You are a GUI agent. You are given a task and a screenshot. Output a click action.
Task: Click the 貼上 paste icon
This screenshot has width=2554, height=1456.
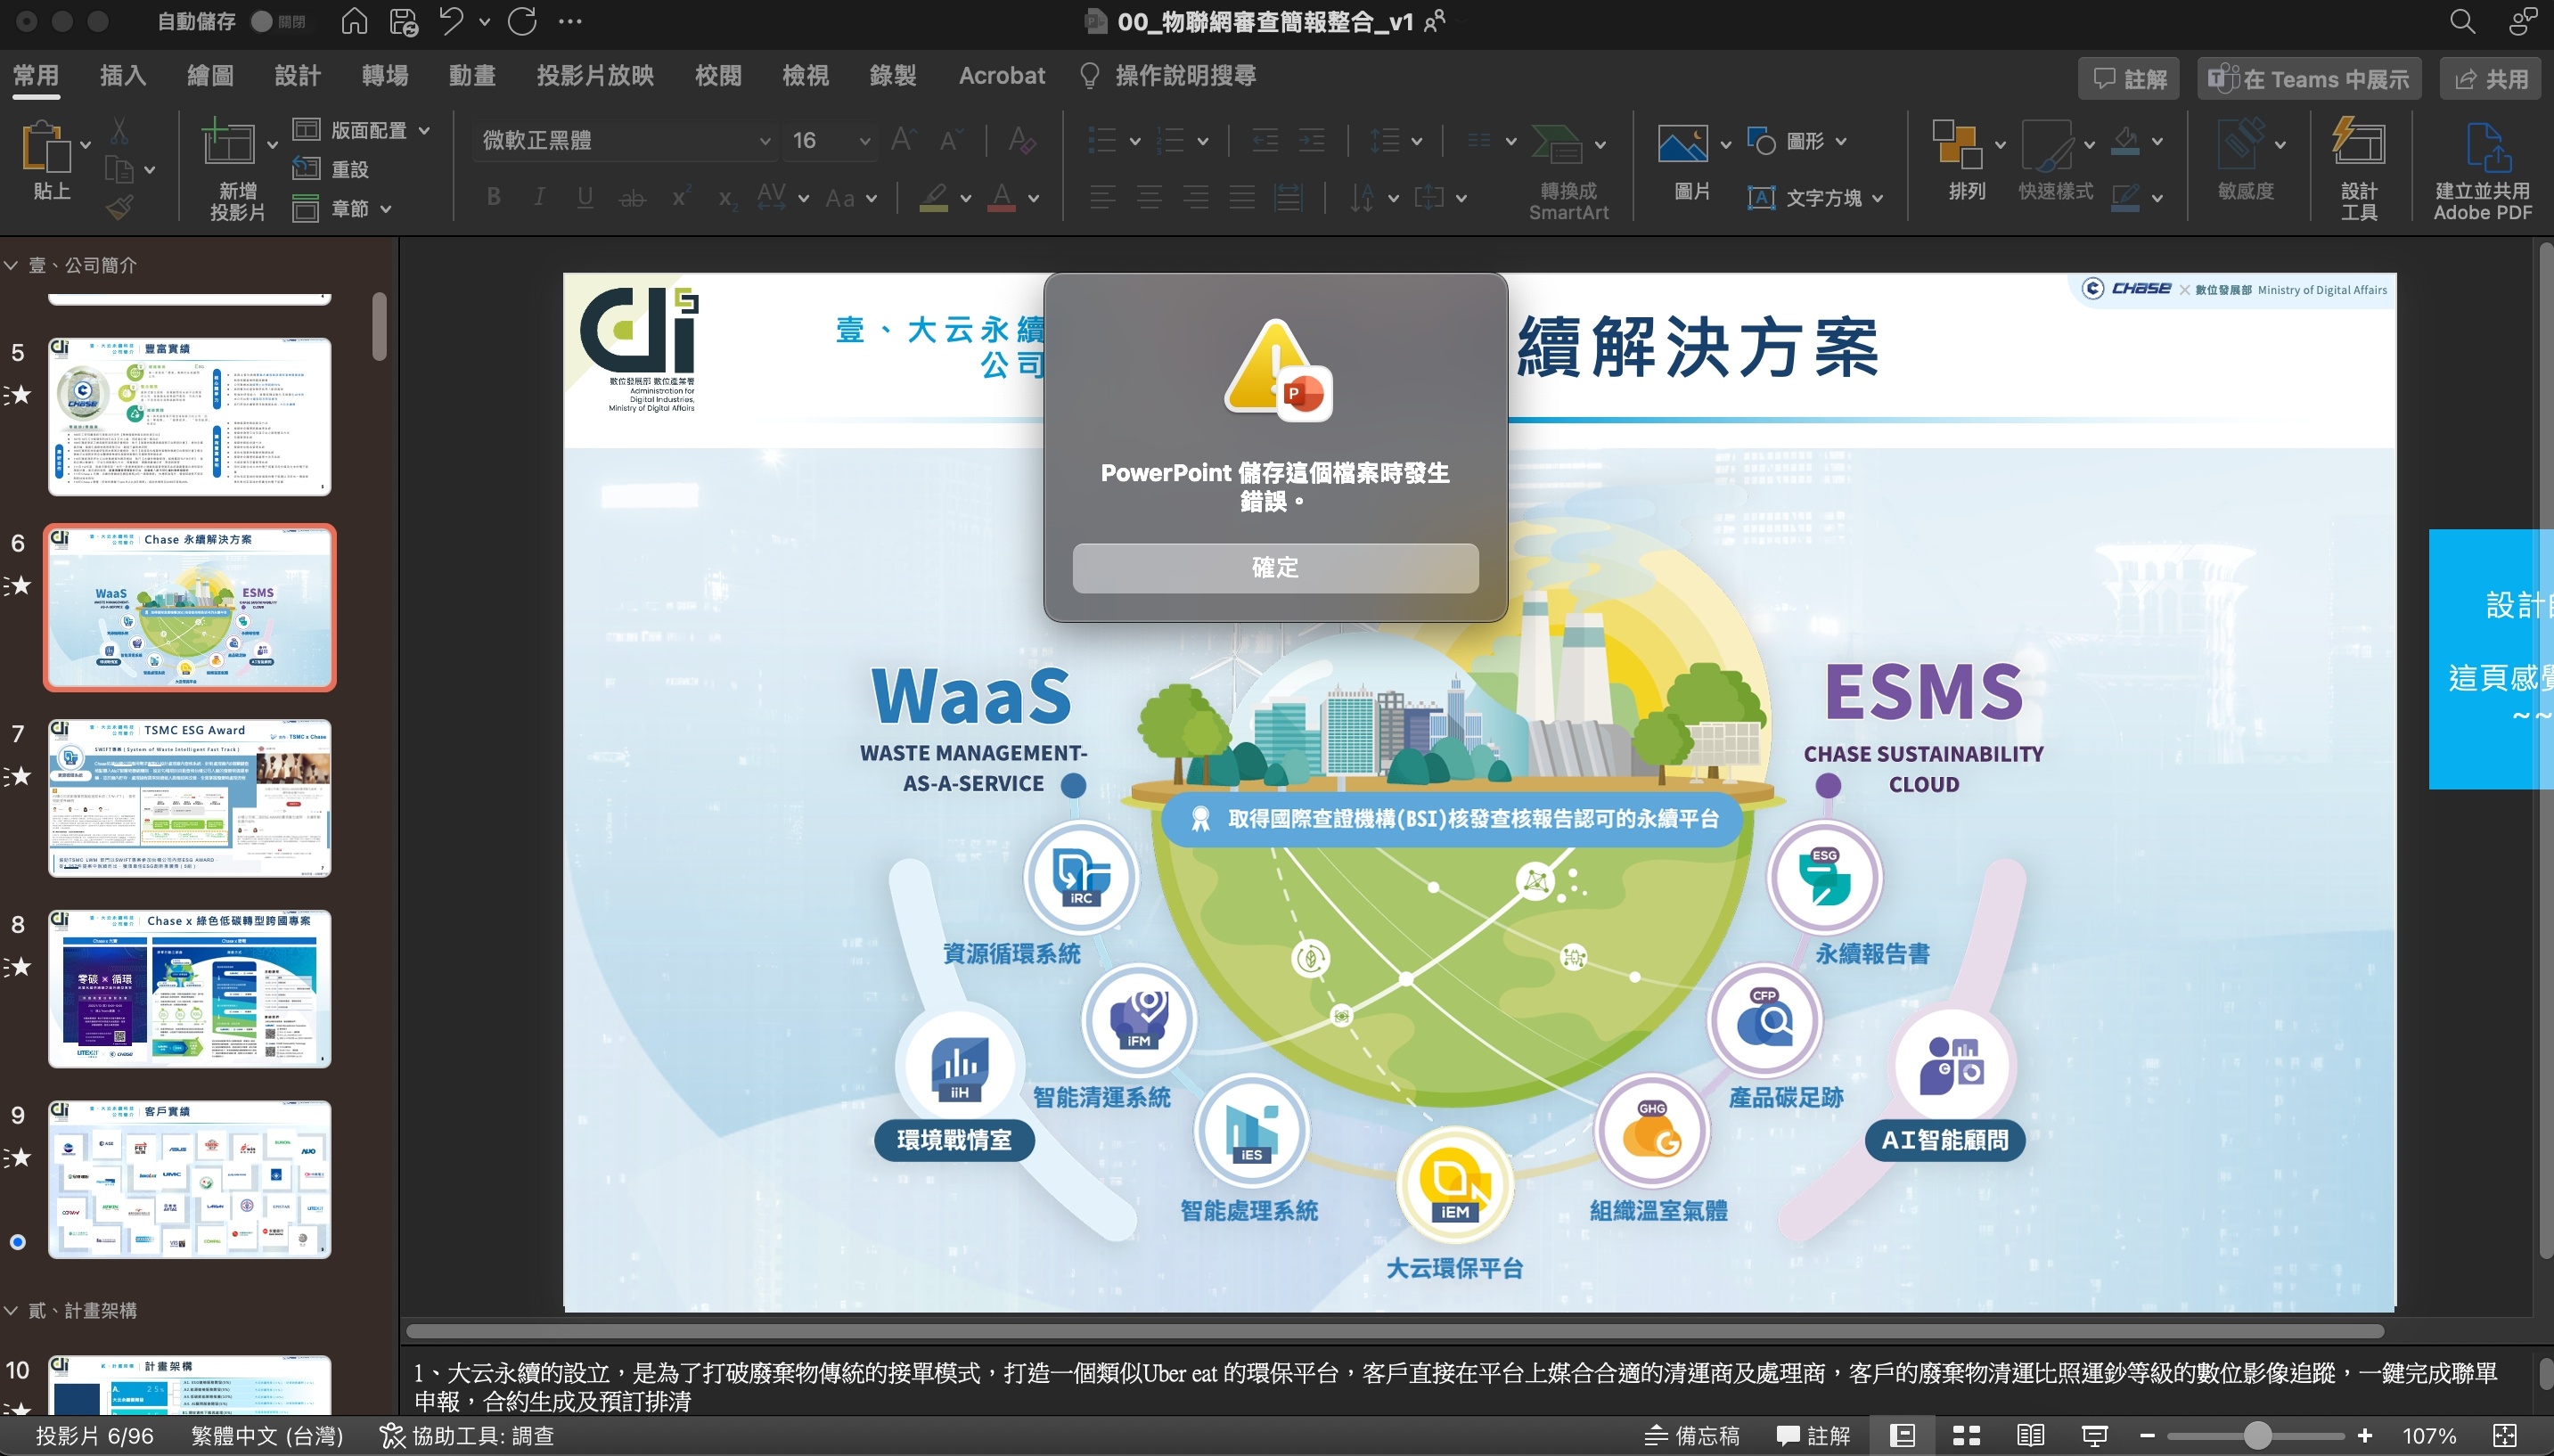point(47,146)
